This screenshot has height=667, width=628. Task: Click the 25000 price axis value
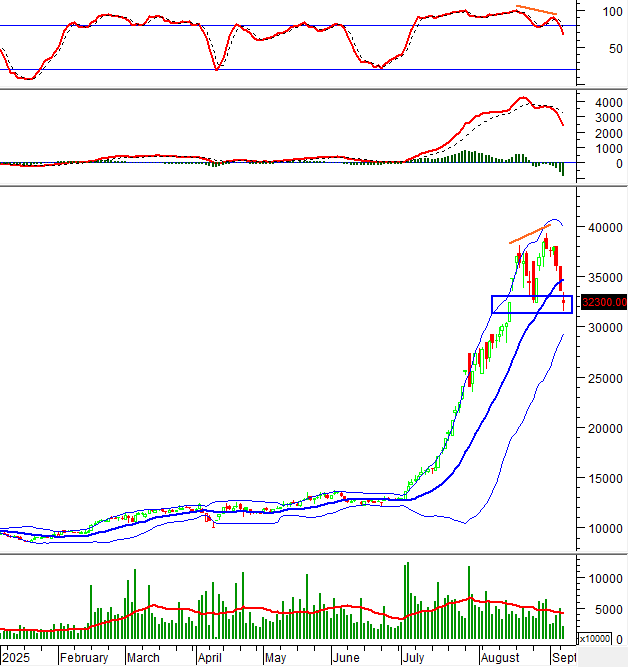[605, 378]
